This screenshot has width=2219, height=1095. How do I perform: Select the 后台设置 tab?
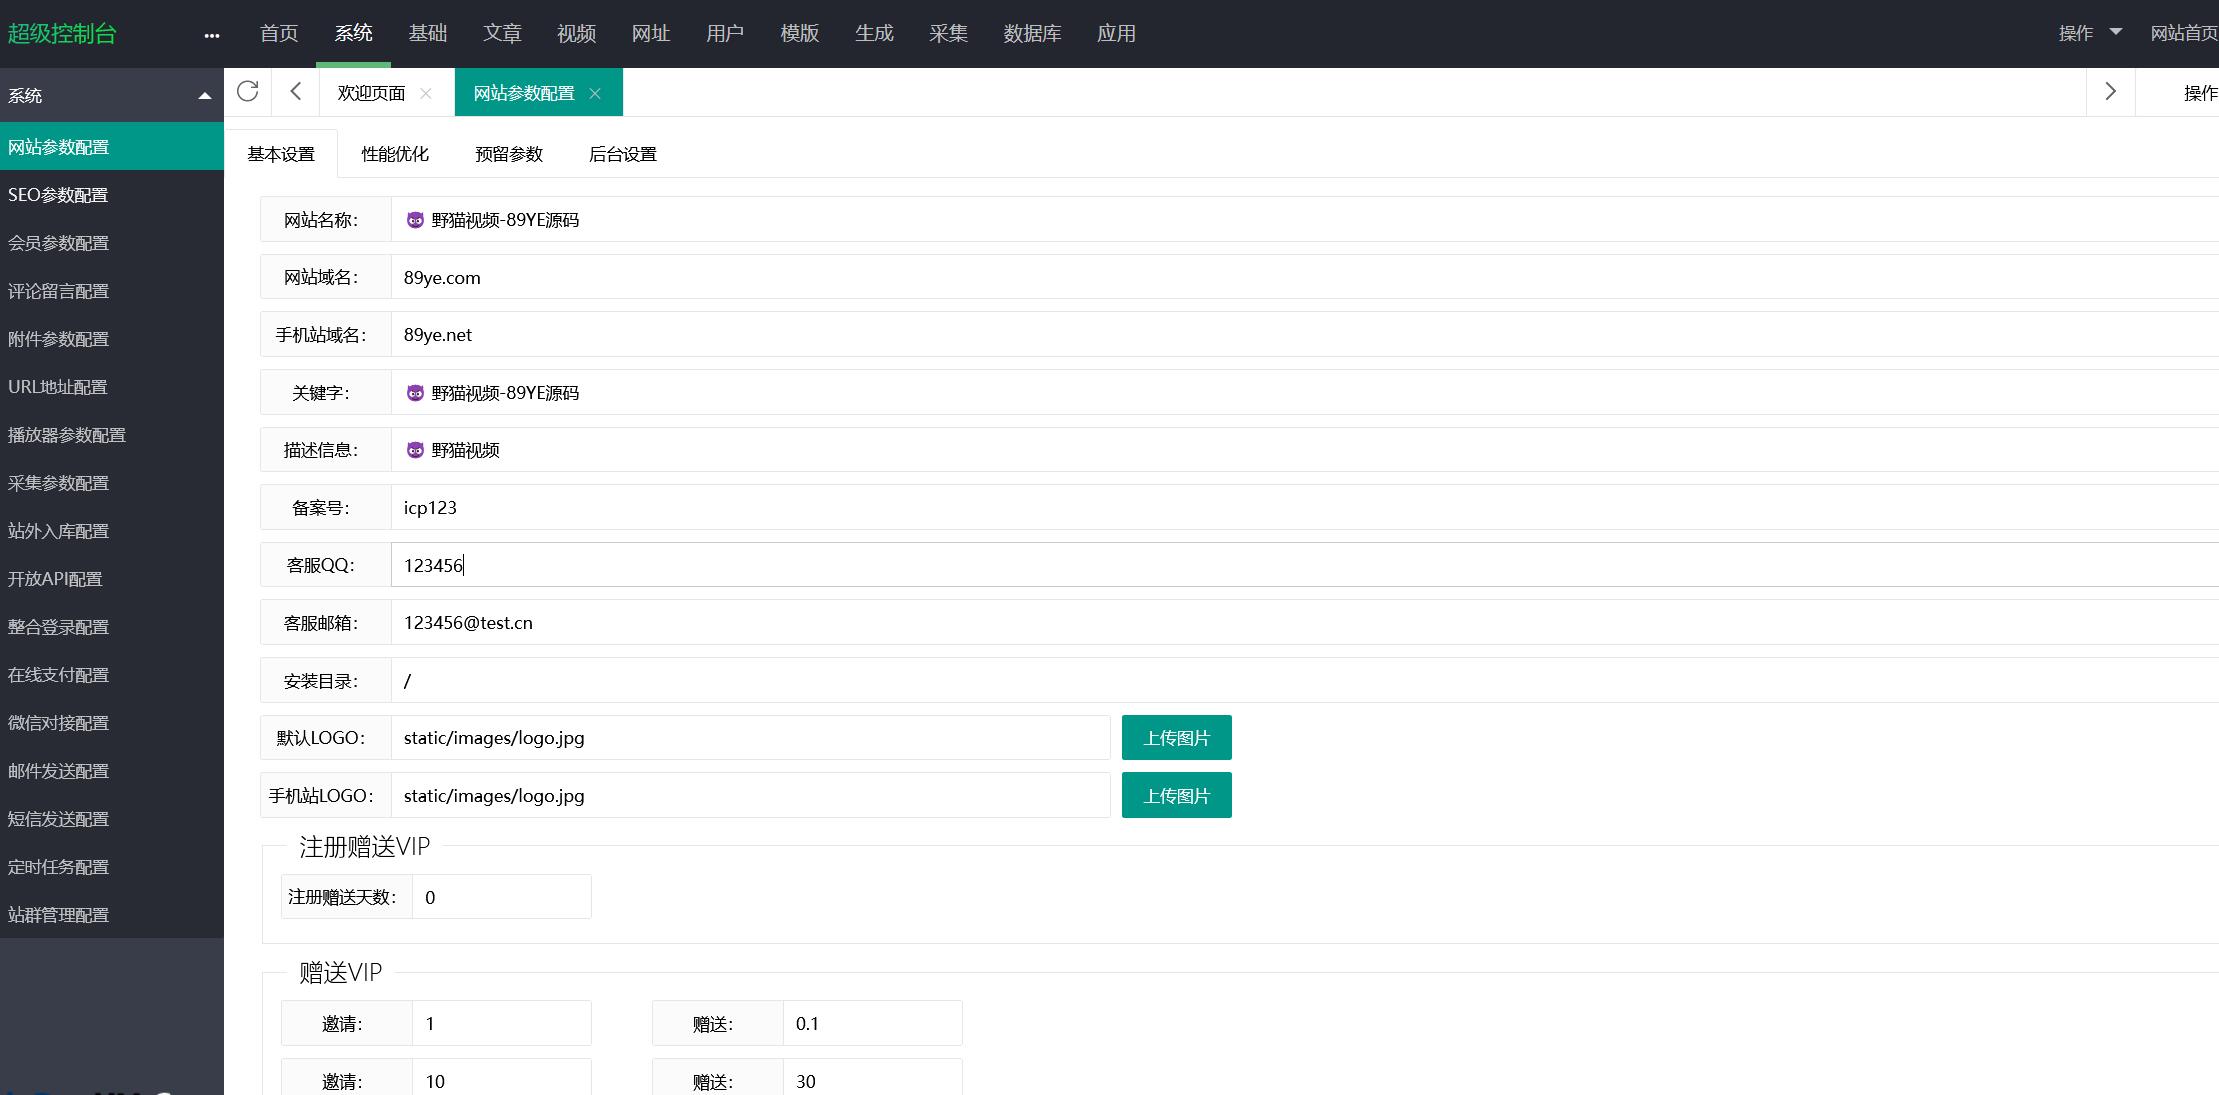(623, 153)
